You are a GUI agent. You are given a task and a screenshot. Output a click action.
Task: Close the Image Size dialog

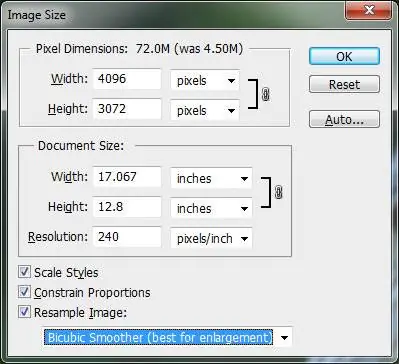point(369,11)
